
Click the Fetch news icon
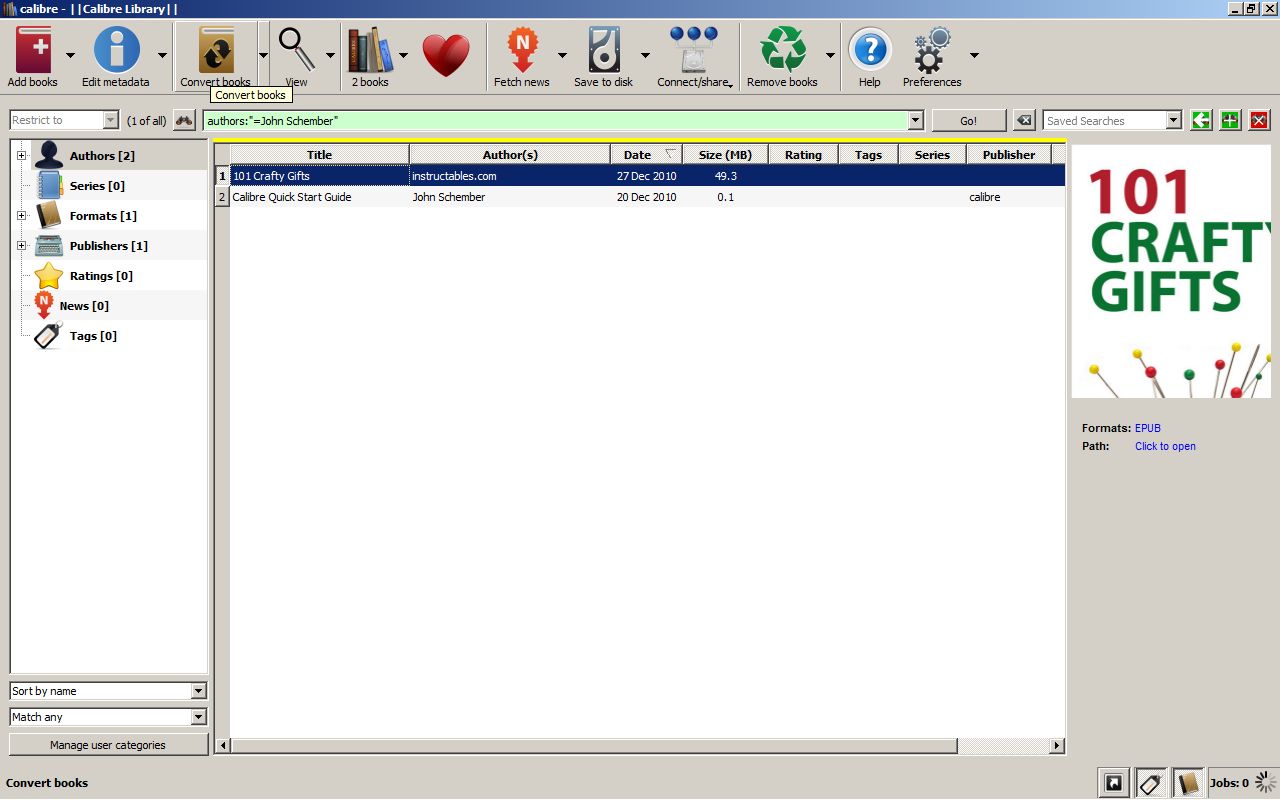(522, 52)
